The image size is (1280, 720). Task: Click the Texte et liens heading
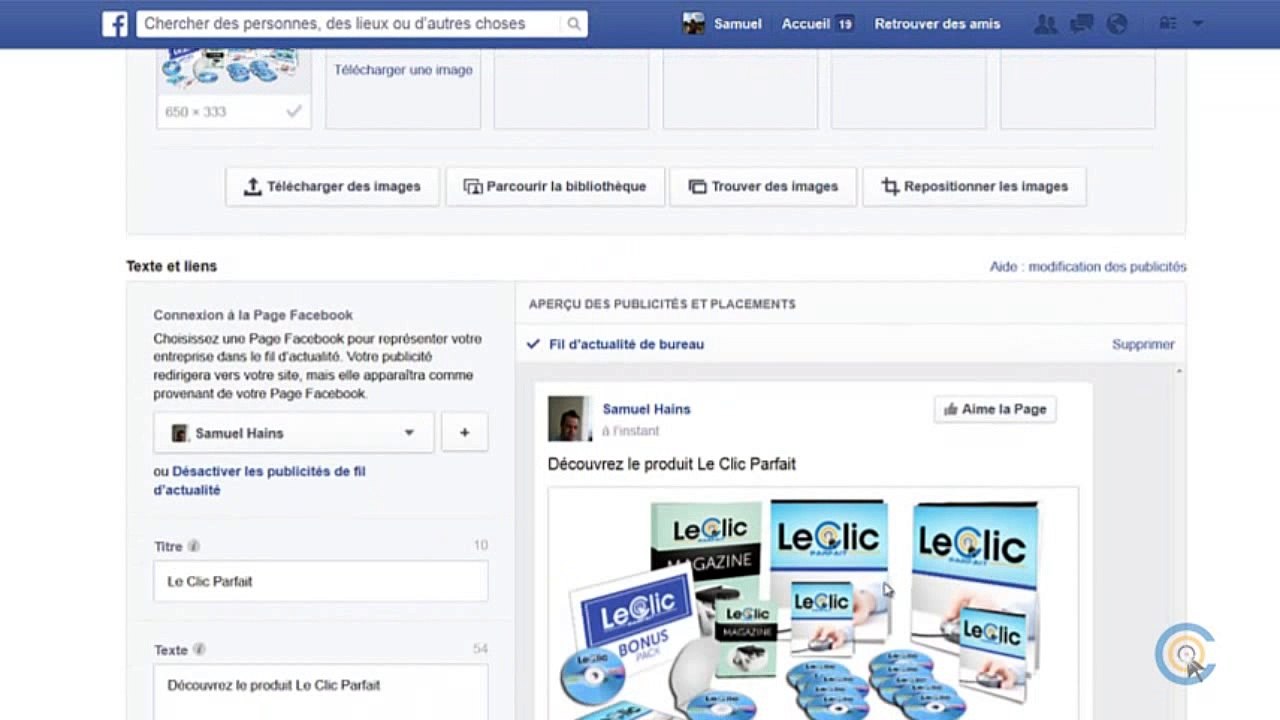tap(171, 266)
